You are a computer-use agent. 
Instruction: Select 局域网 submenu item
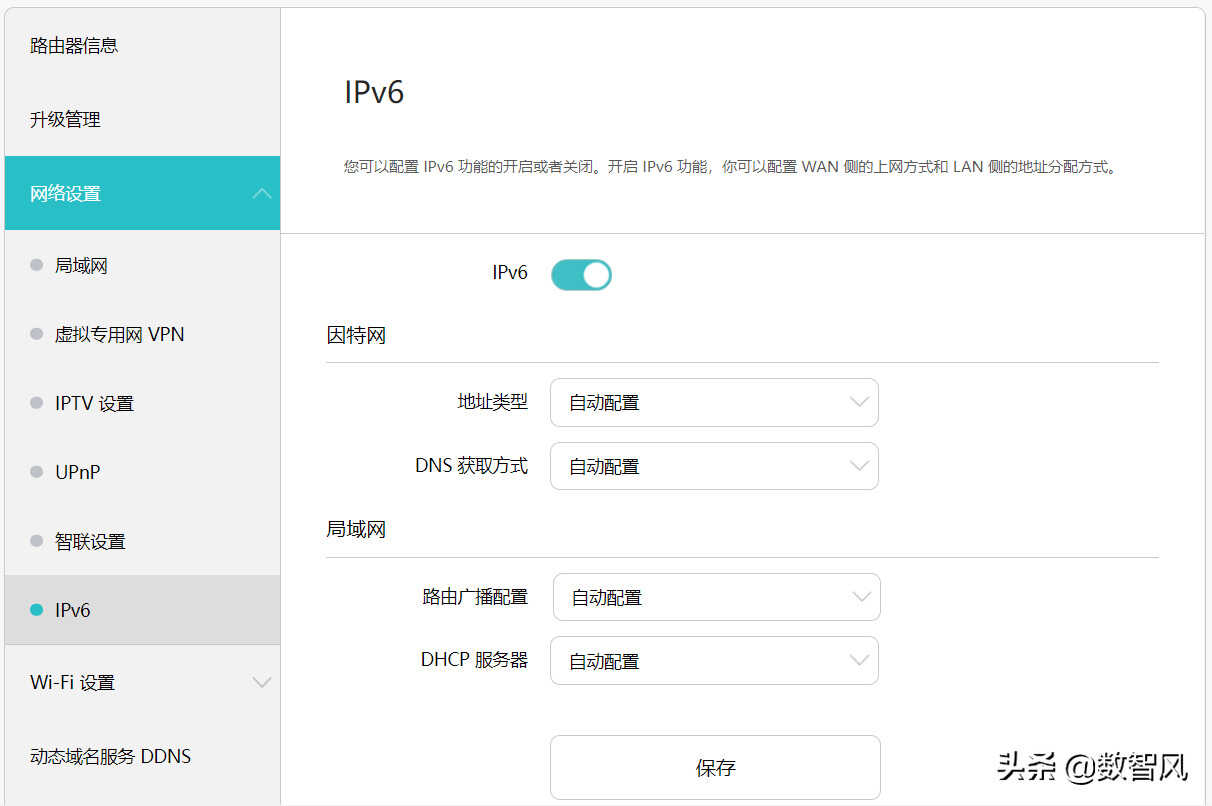pyautogui.click(x=81, y=266)
